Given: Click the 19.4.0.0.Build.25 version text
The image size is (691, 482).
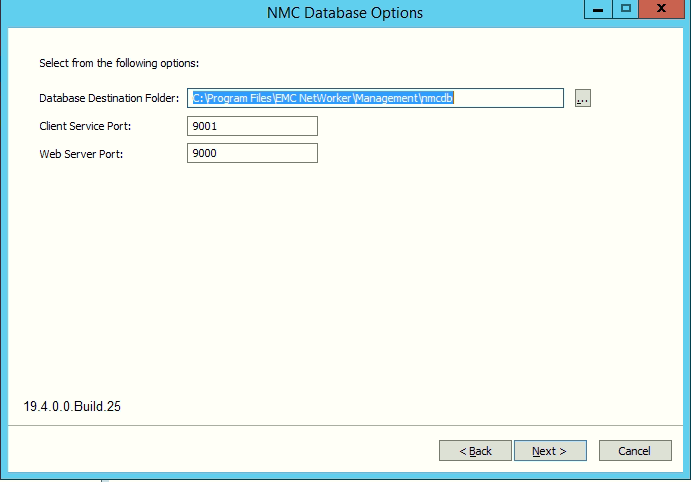Looking at the screenshot, I should (x=73, y=407).
